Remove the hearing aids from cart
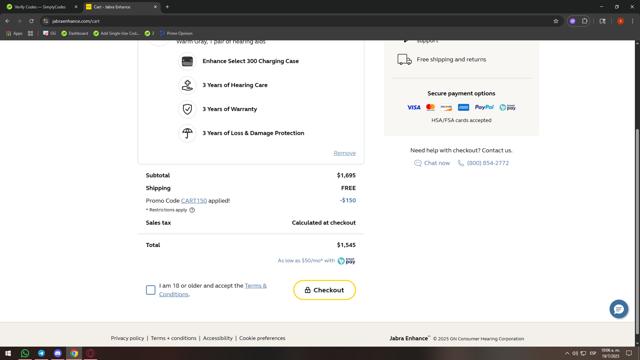 pyautogui.click(x=344, y=153)
